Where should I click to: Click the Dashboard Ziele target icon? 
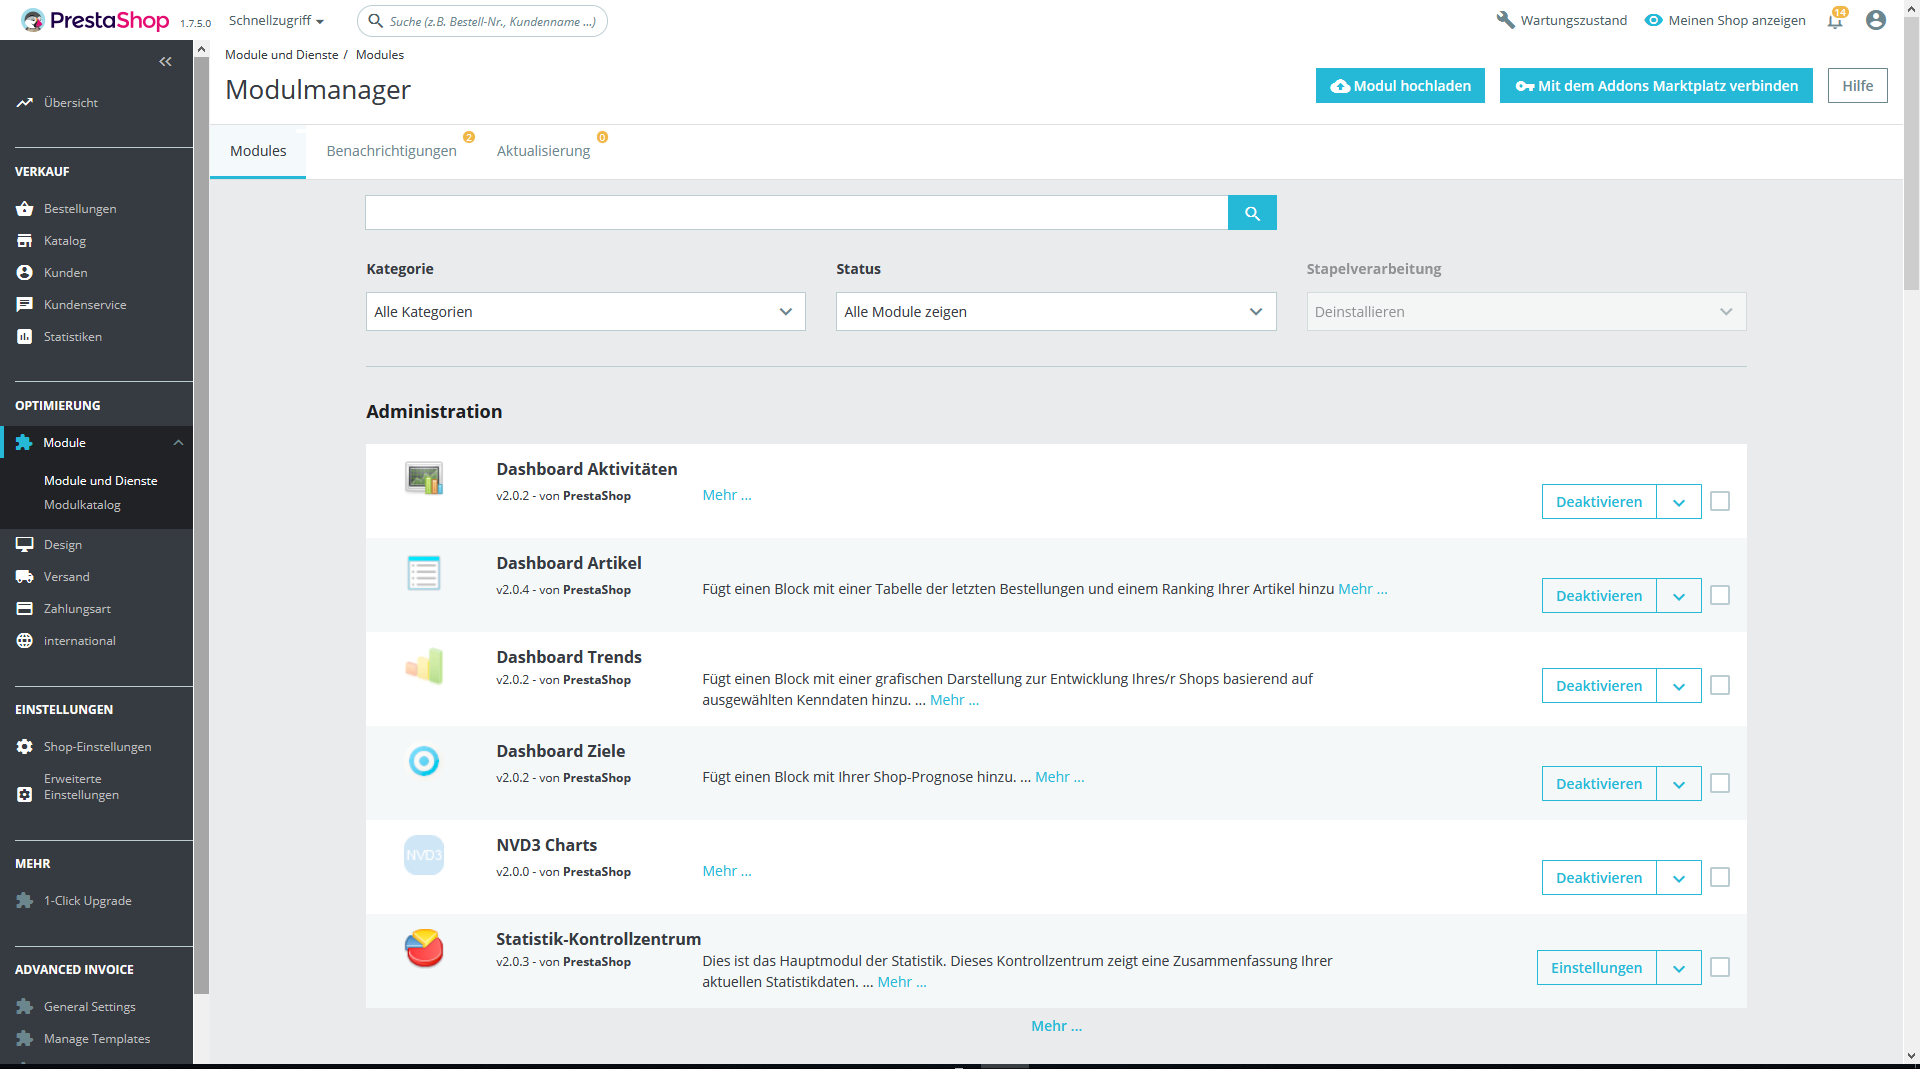424,761
